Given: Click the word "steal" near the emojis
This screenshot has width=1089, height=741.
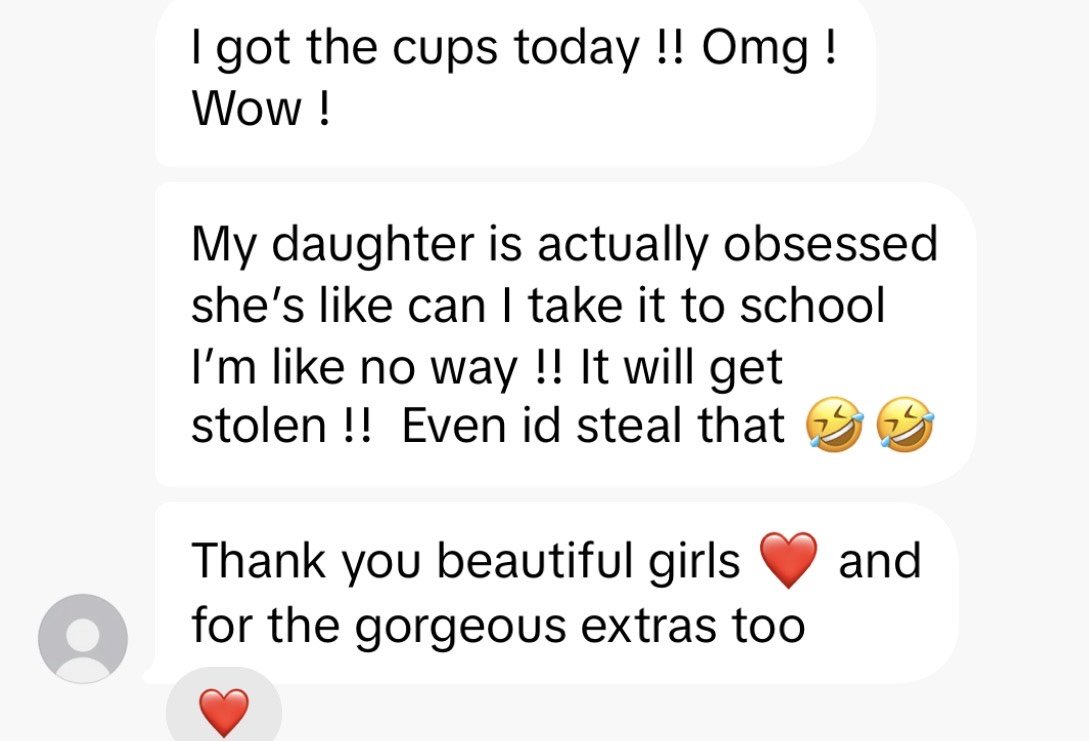Looking at the screenshot, I should [x=629, y=425].
